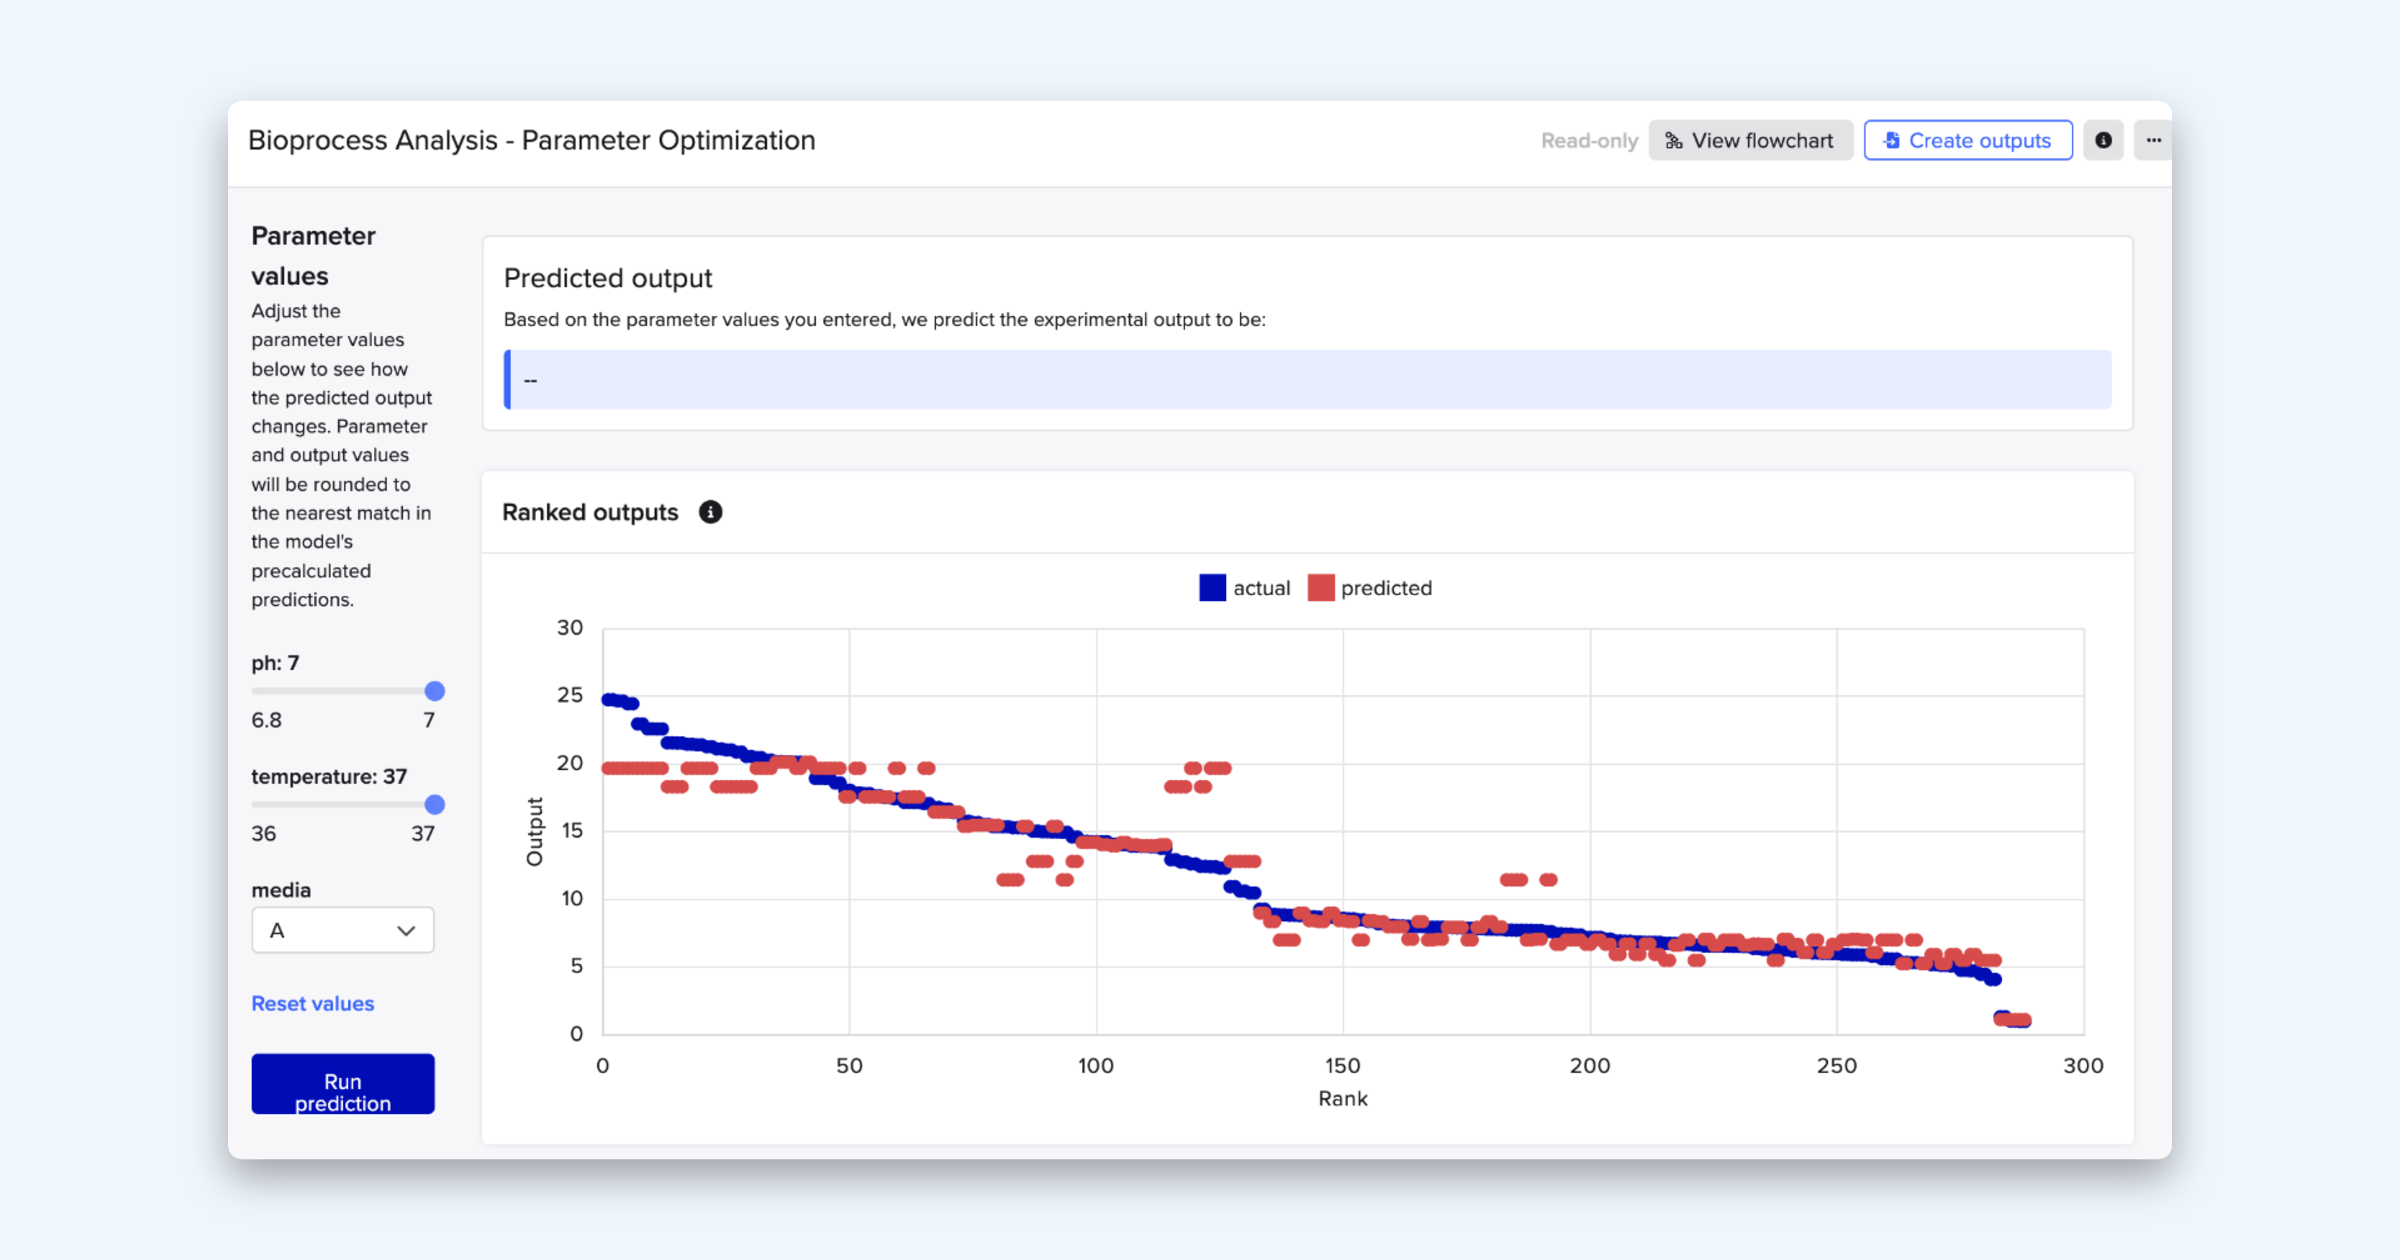Open the more options ellipsis menu
This screenshot has width=2400, height=1260.
(2153, 141)
